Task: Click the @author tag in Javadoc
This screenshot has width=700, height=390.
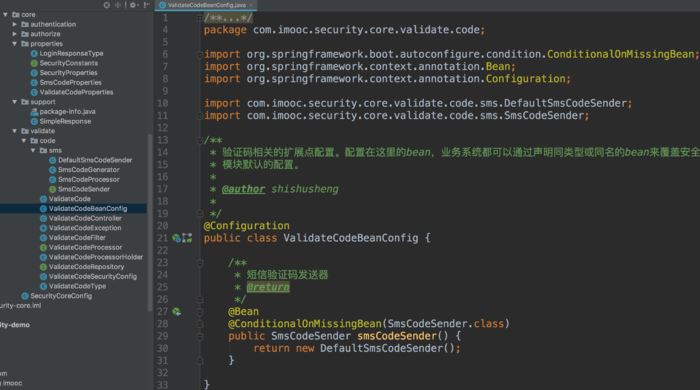Action: [243, 189]
